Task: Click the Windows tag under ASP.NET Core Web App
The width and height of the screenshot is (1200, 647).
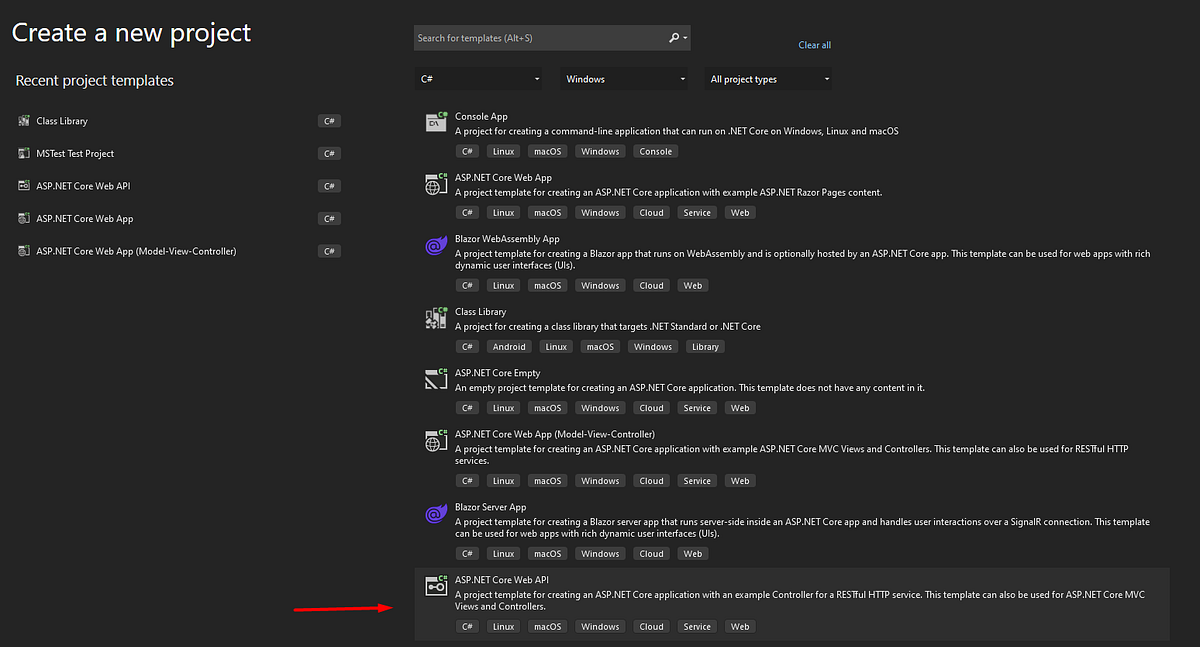Action: tap(600, 212)
